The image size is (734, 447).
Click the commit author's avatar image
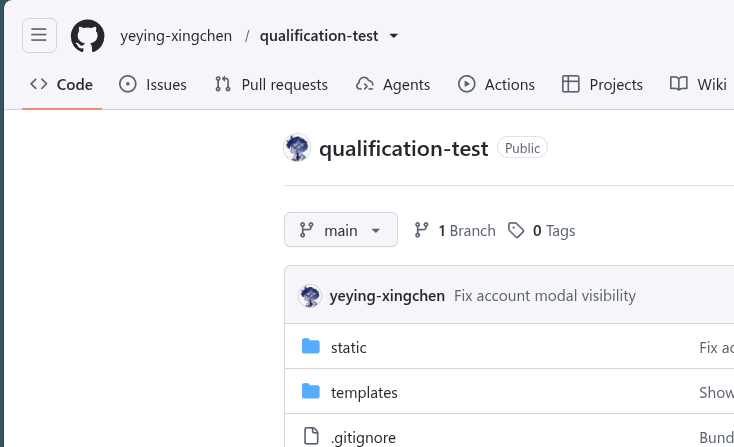click(309, 296)
